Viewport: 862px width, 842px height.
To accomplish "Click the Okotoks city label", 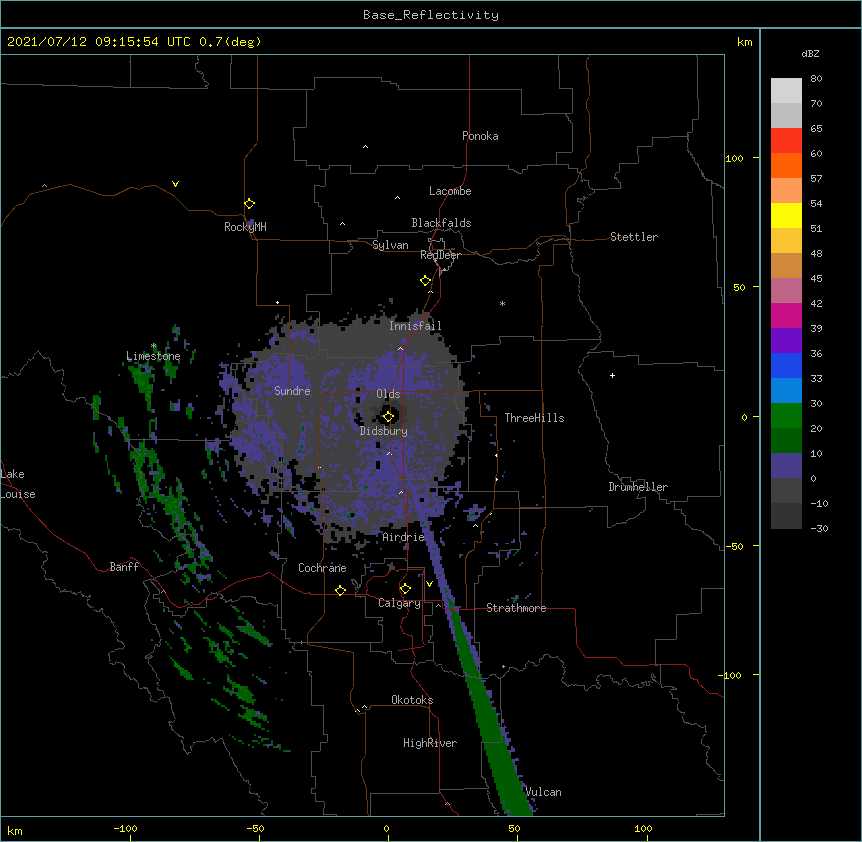I will coord(412,700).
